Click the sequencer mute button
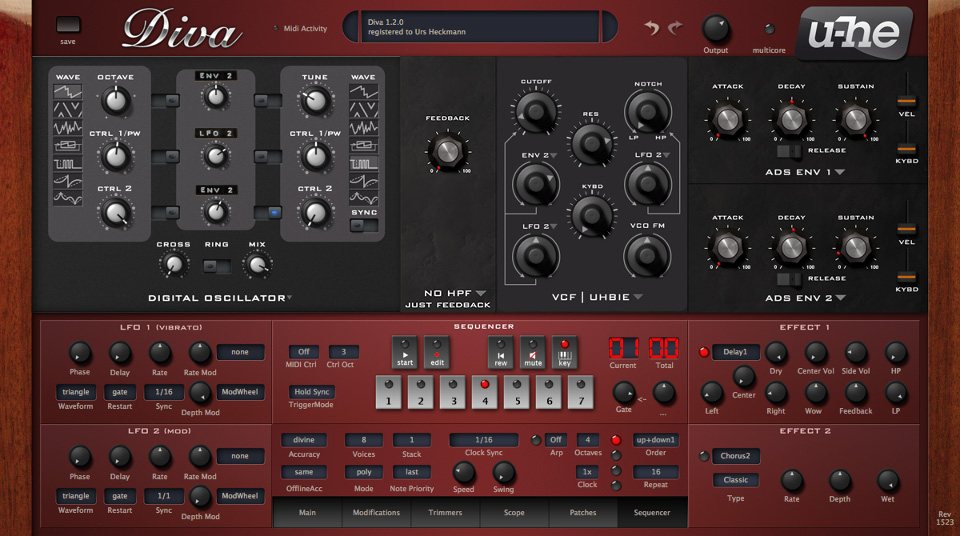Screen dimensions: 960x536 (x=533, y=352)
